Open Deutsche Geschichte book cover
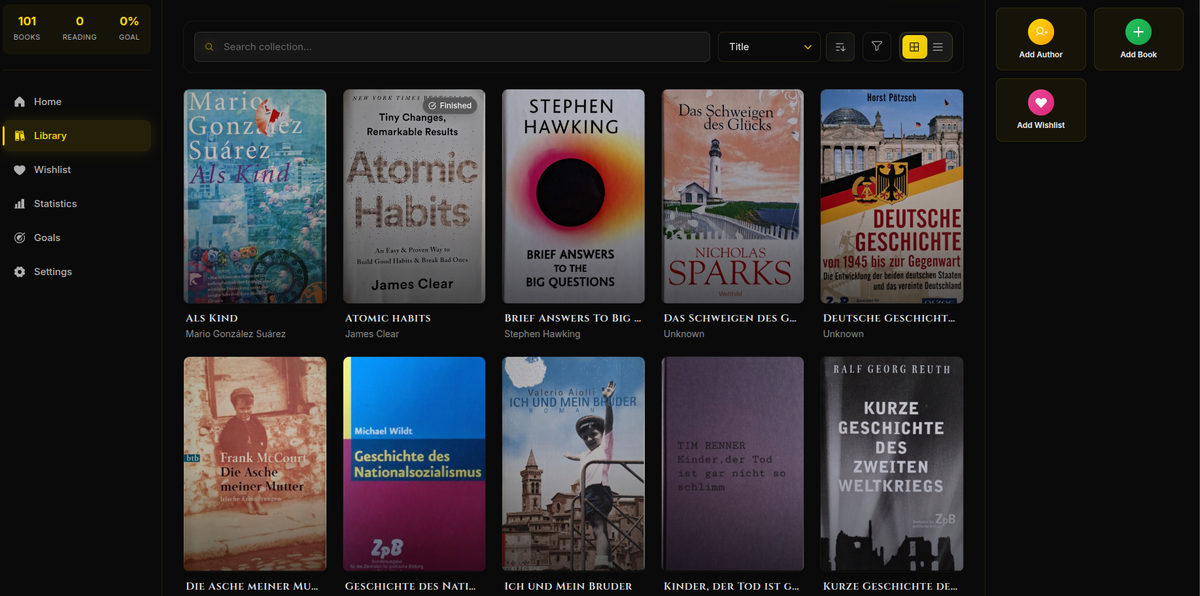This screenshot has height=596, width=1200. point(892,196)
